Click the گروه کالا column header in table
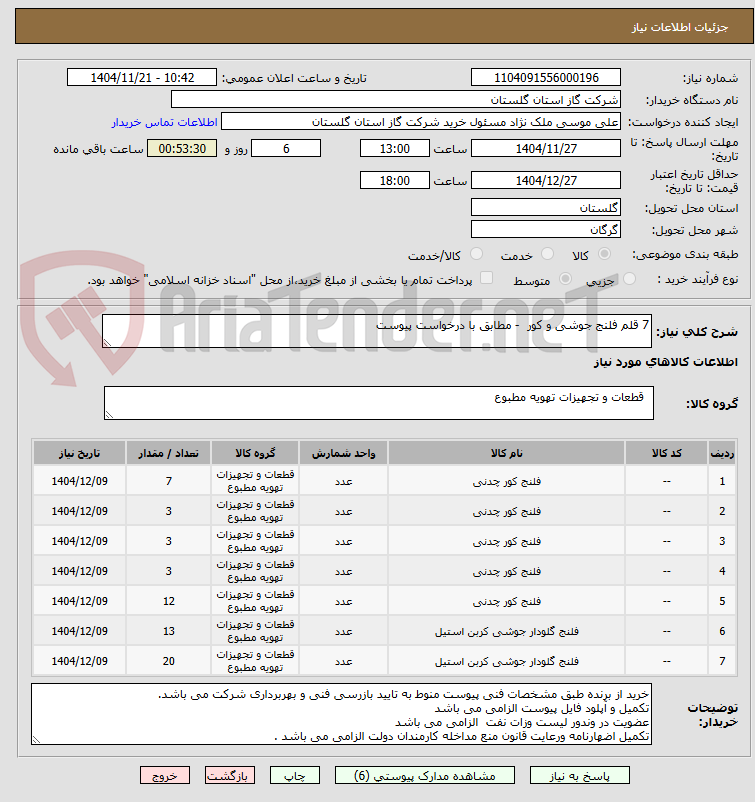The width and height of the screenshot is (755, 802). pyautogui.click(x=255, y=453)
